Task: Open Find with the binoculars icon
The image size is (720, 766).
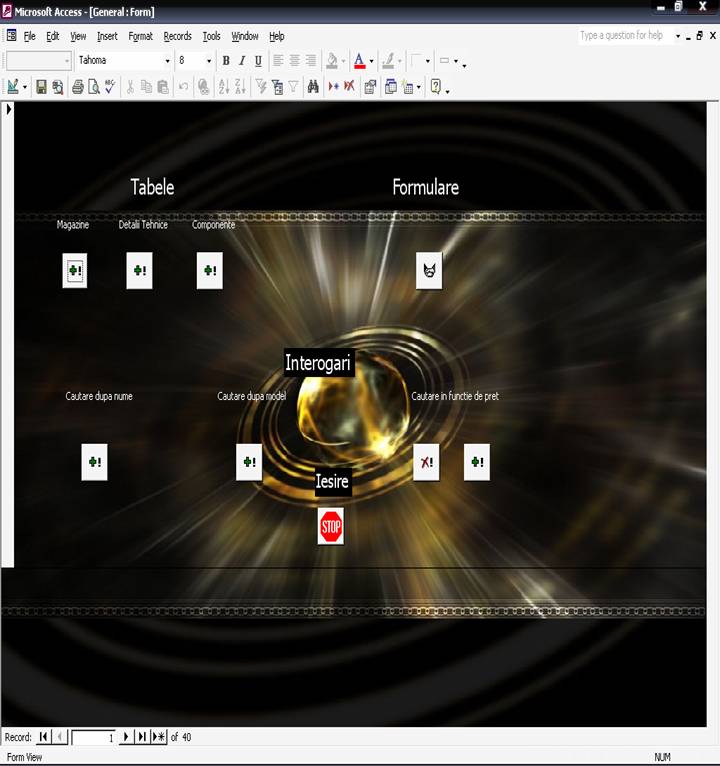Action: [312, 87]
